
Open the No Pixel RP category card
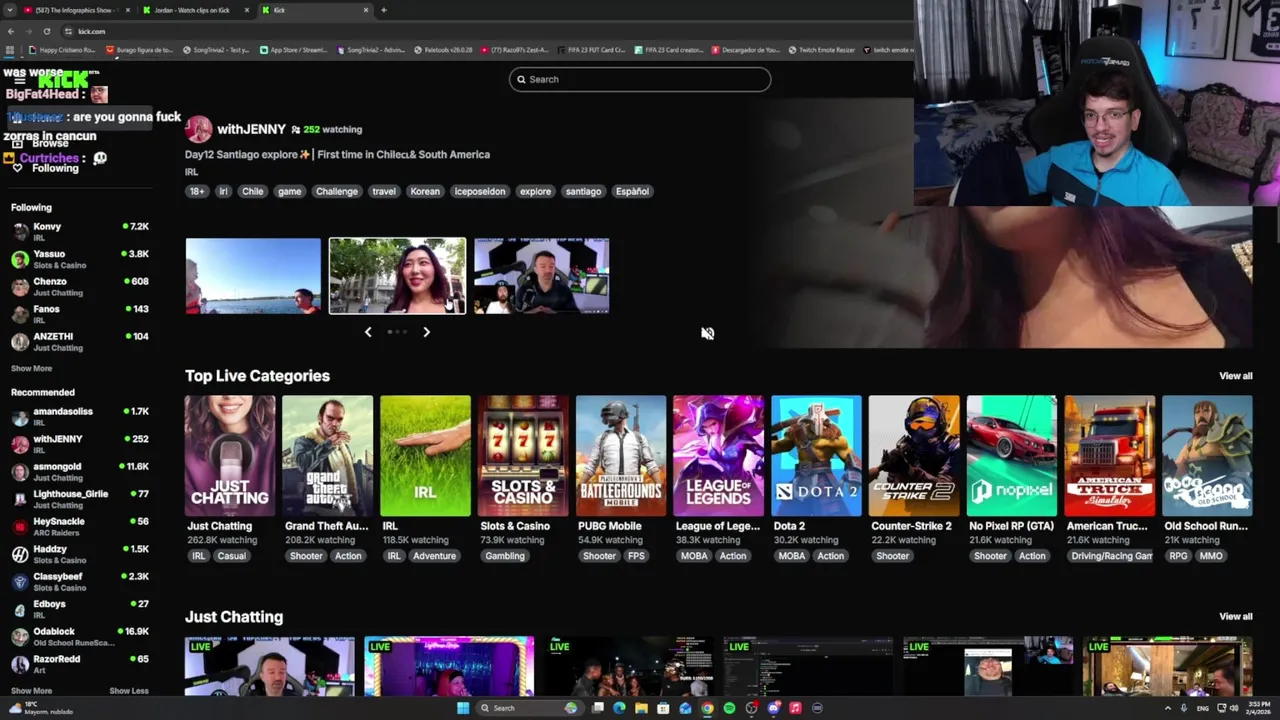point(1012,456)
